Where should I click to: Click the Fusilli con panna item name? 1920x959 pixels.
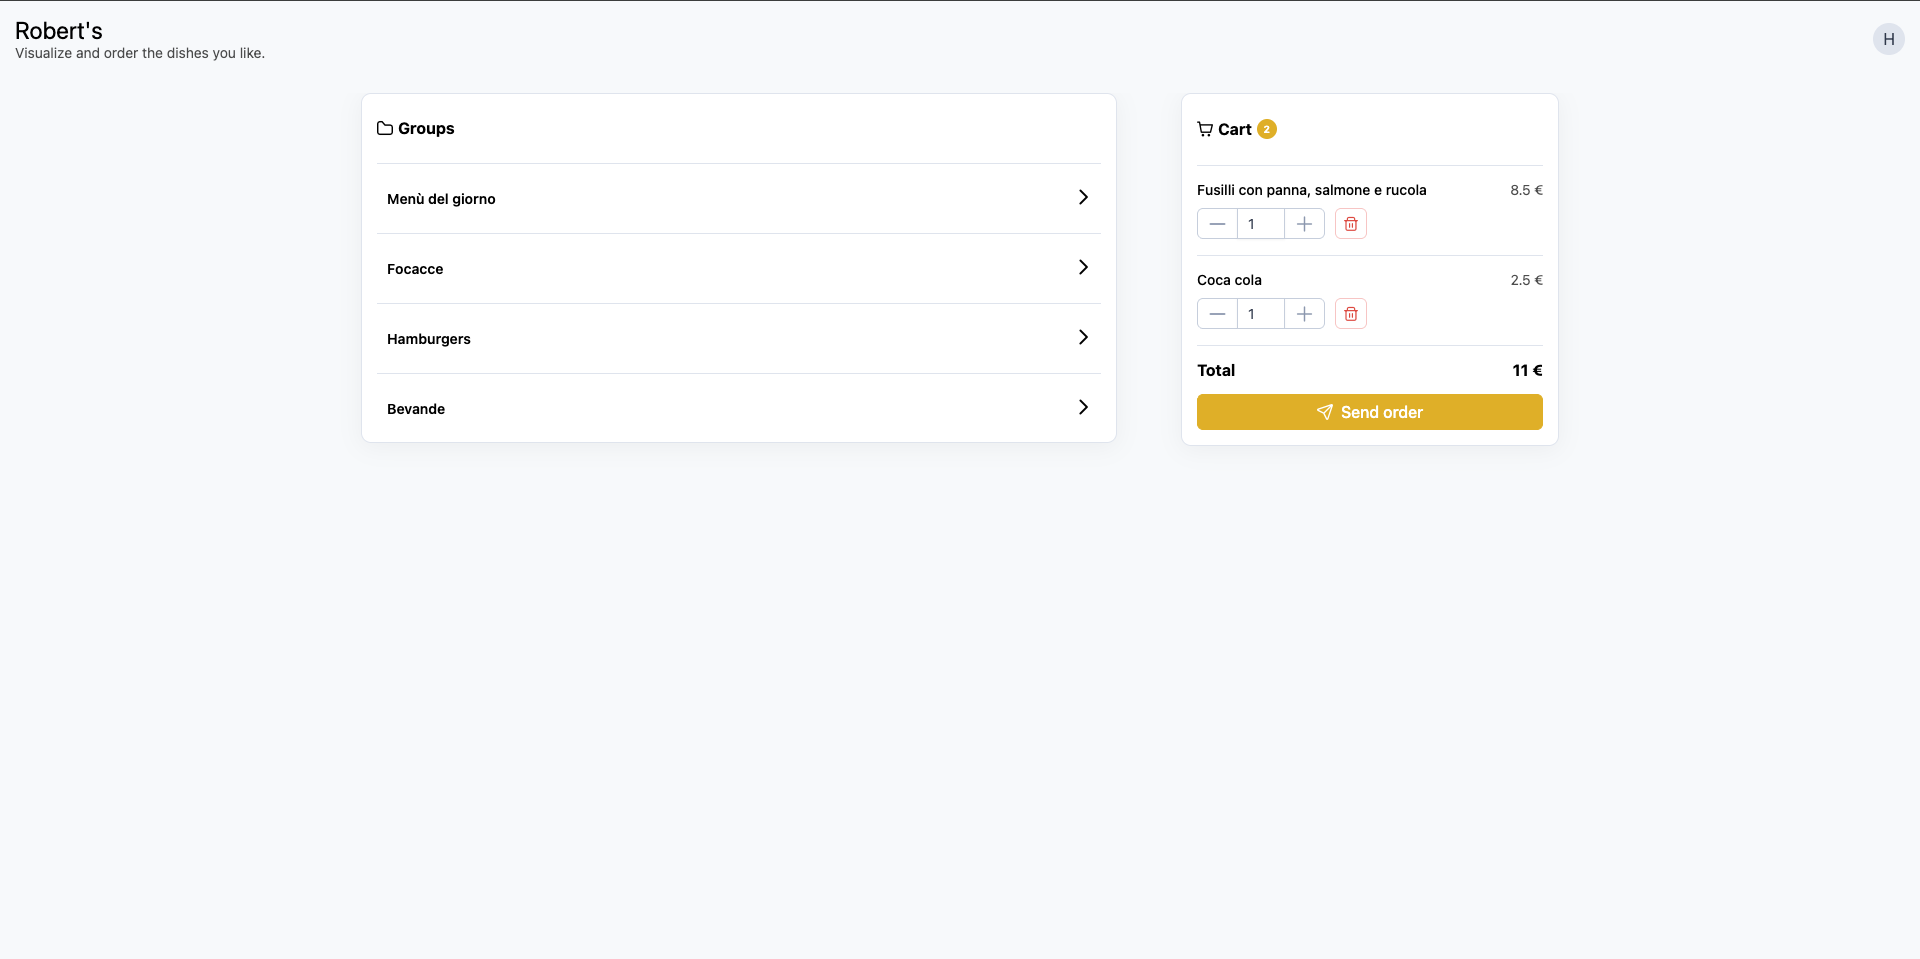click(1311, 190)
